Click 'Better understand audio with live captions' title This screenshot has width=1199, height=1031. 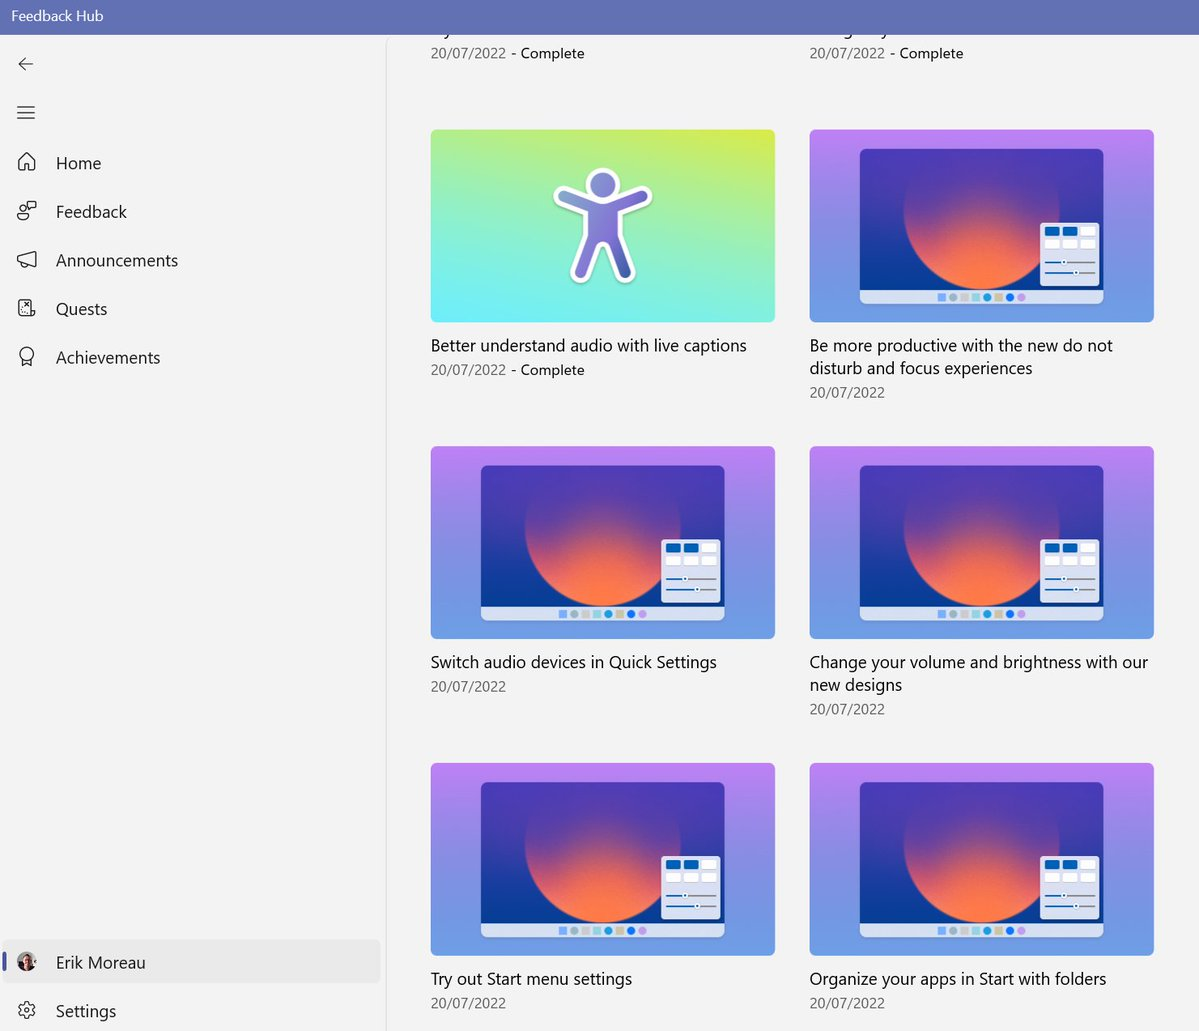pos(588,346)
